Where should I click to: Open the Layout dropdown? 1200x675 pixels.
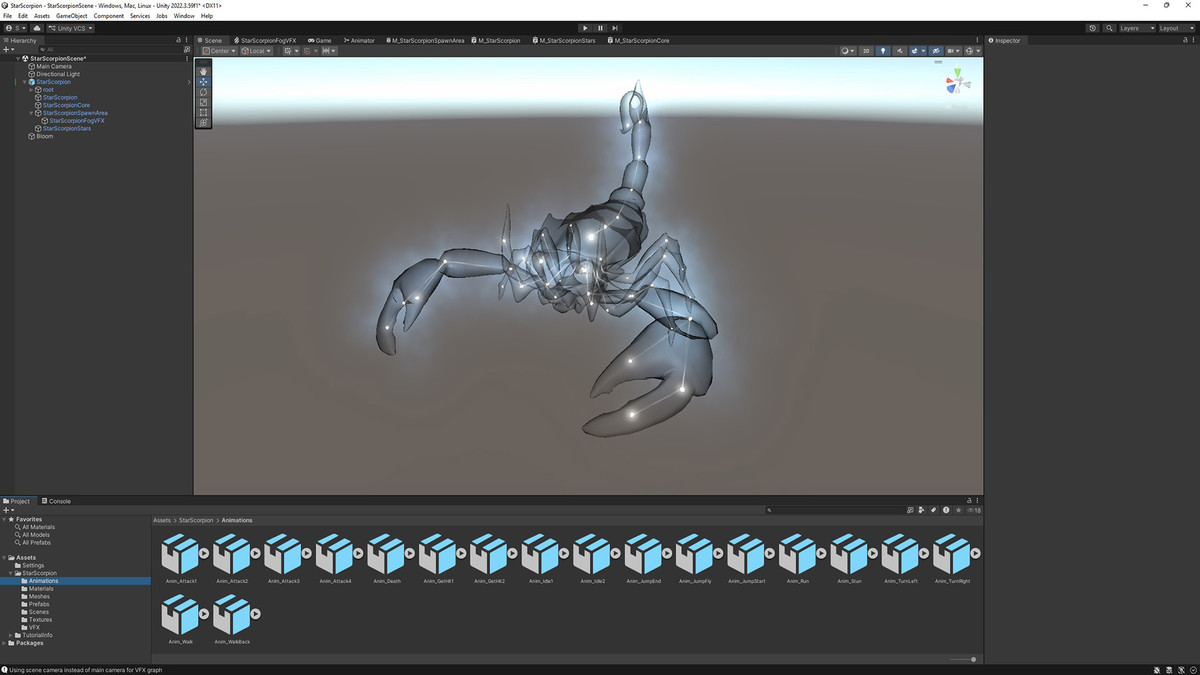click(1175, 28)
